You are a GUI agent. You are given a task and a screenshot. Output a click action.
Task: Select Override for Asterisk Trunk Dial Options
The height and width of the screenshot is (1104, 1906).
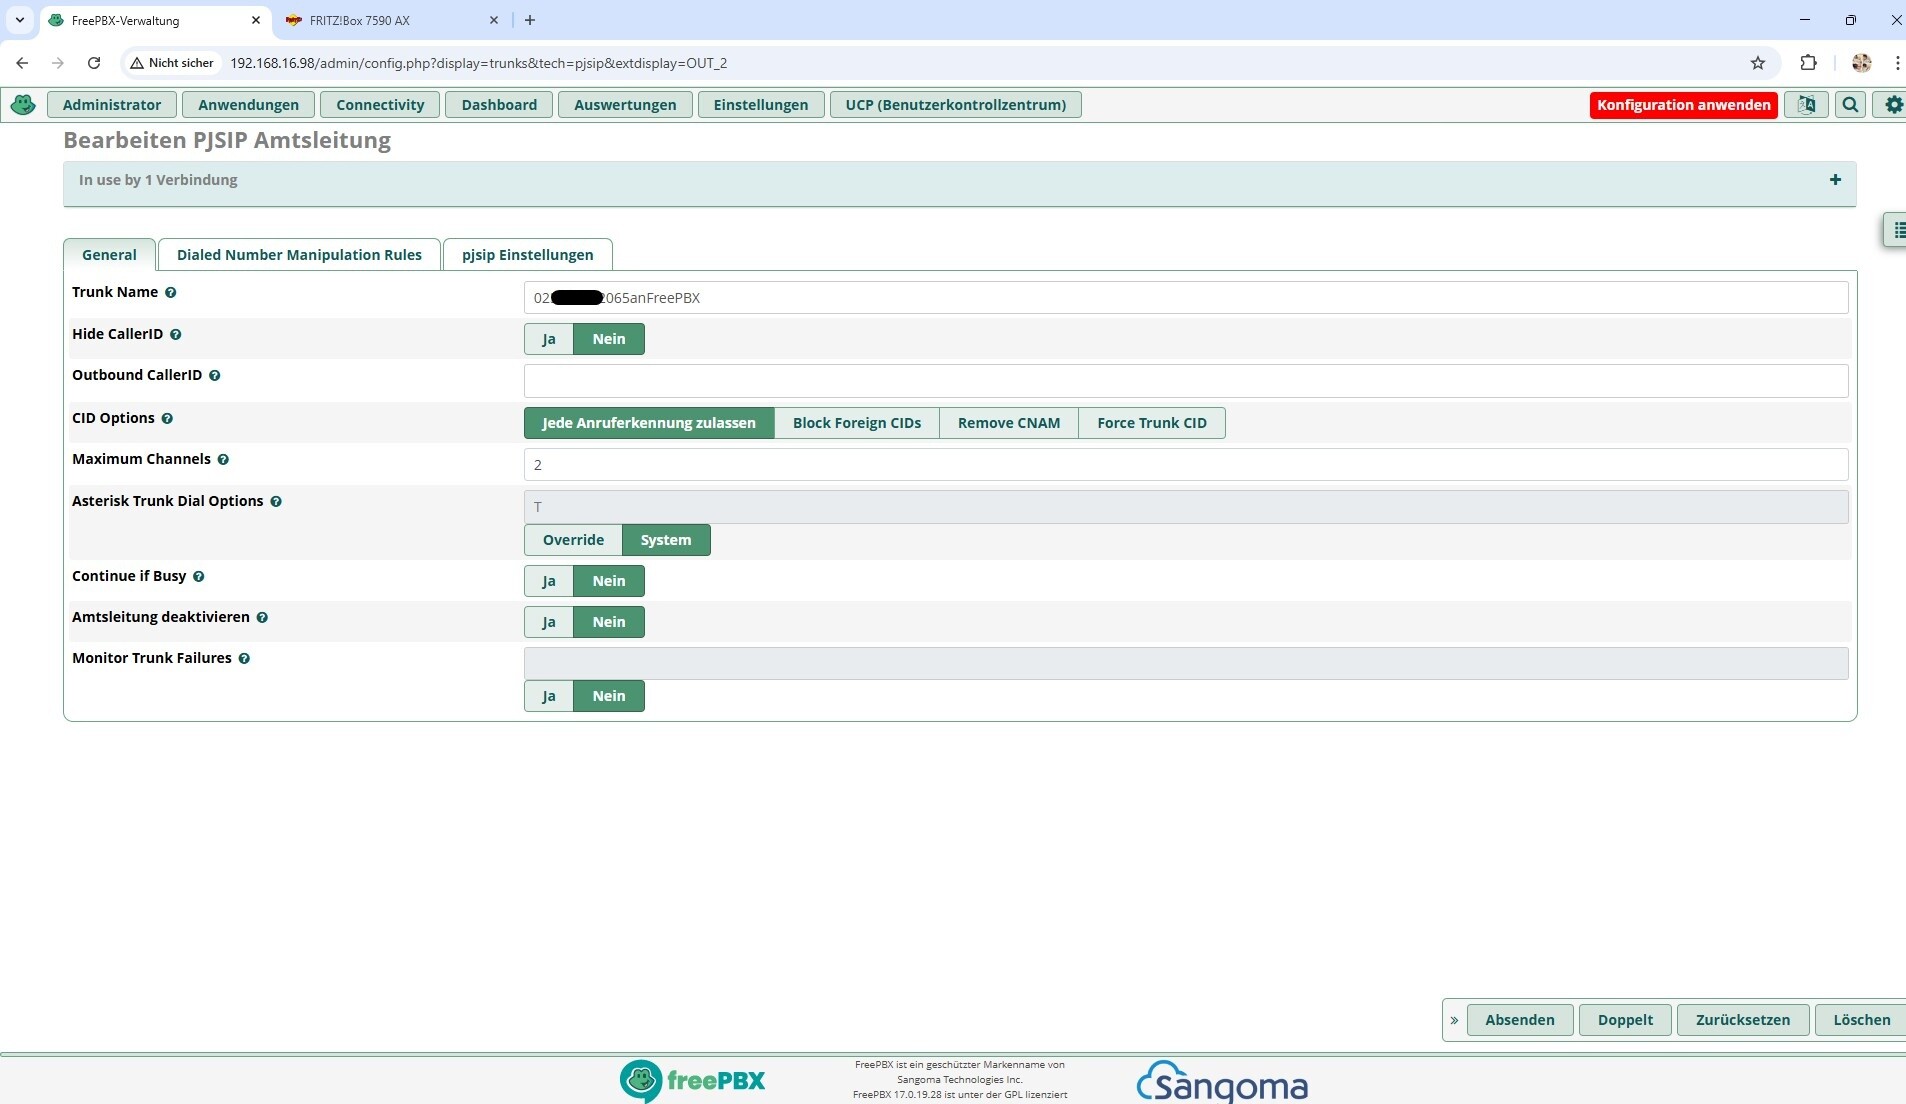point(573,540)
